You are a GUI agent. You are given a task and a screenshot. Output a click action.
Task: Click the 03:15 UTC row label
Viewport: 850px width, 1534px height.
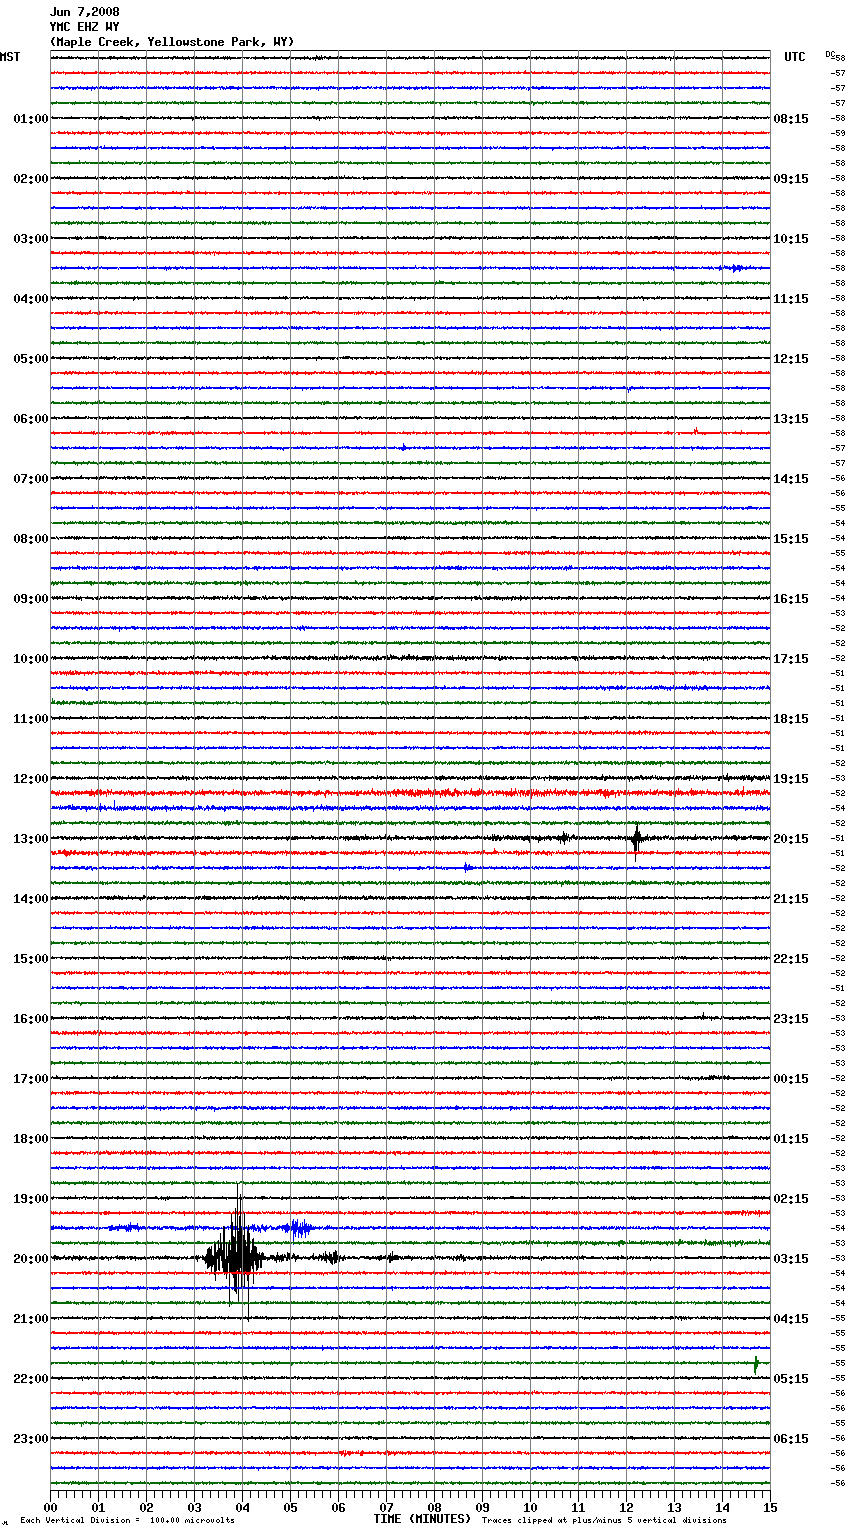[791, 1259]
